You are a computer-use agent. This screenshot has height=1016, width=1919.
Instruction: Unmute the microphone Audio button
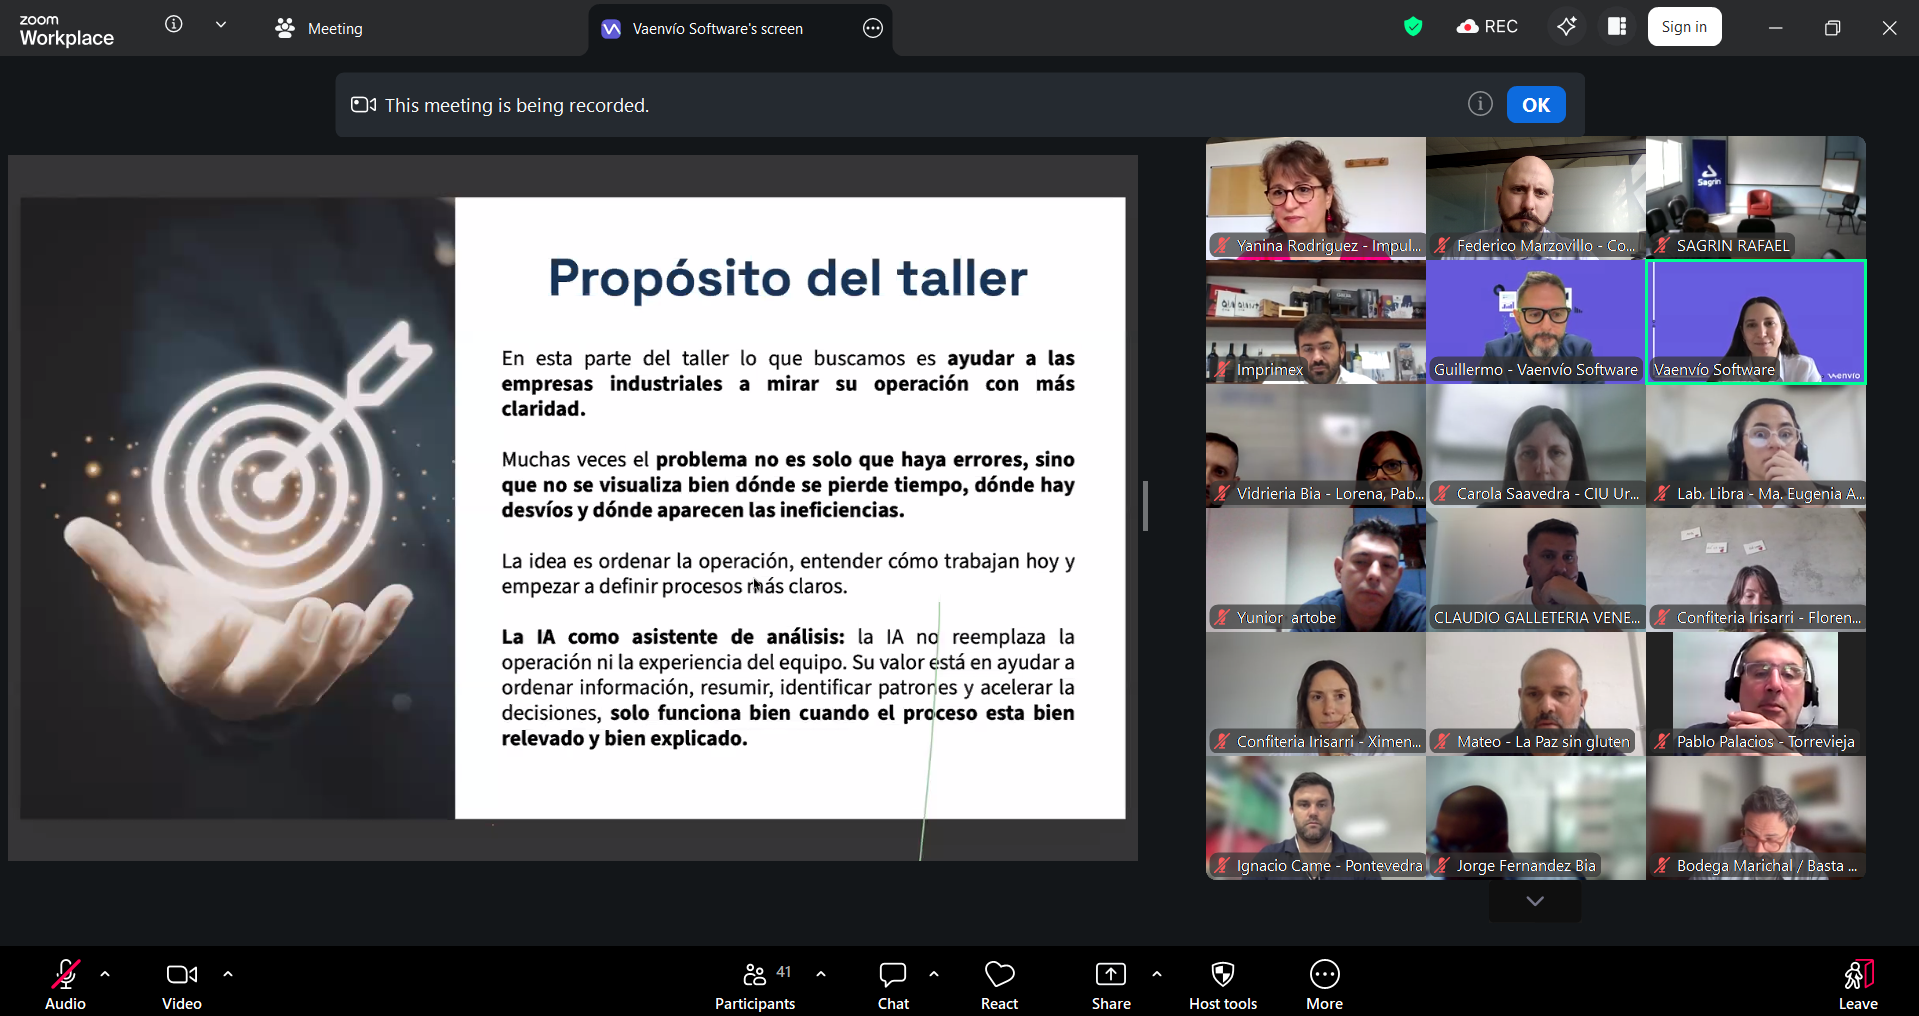pos(66,985)
